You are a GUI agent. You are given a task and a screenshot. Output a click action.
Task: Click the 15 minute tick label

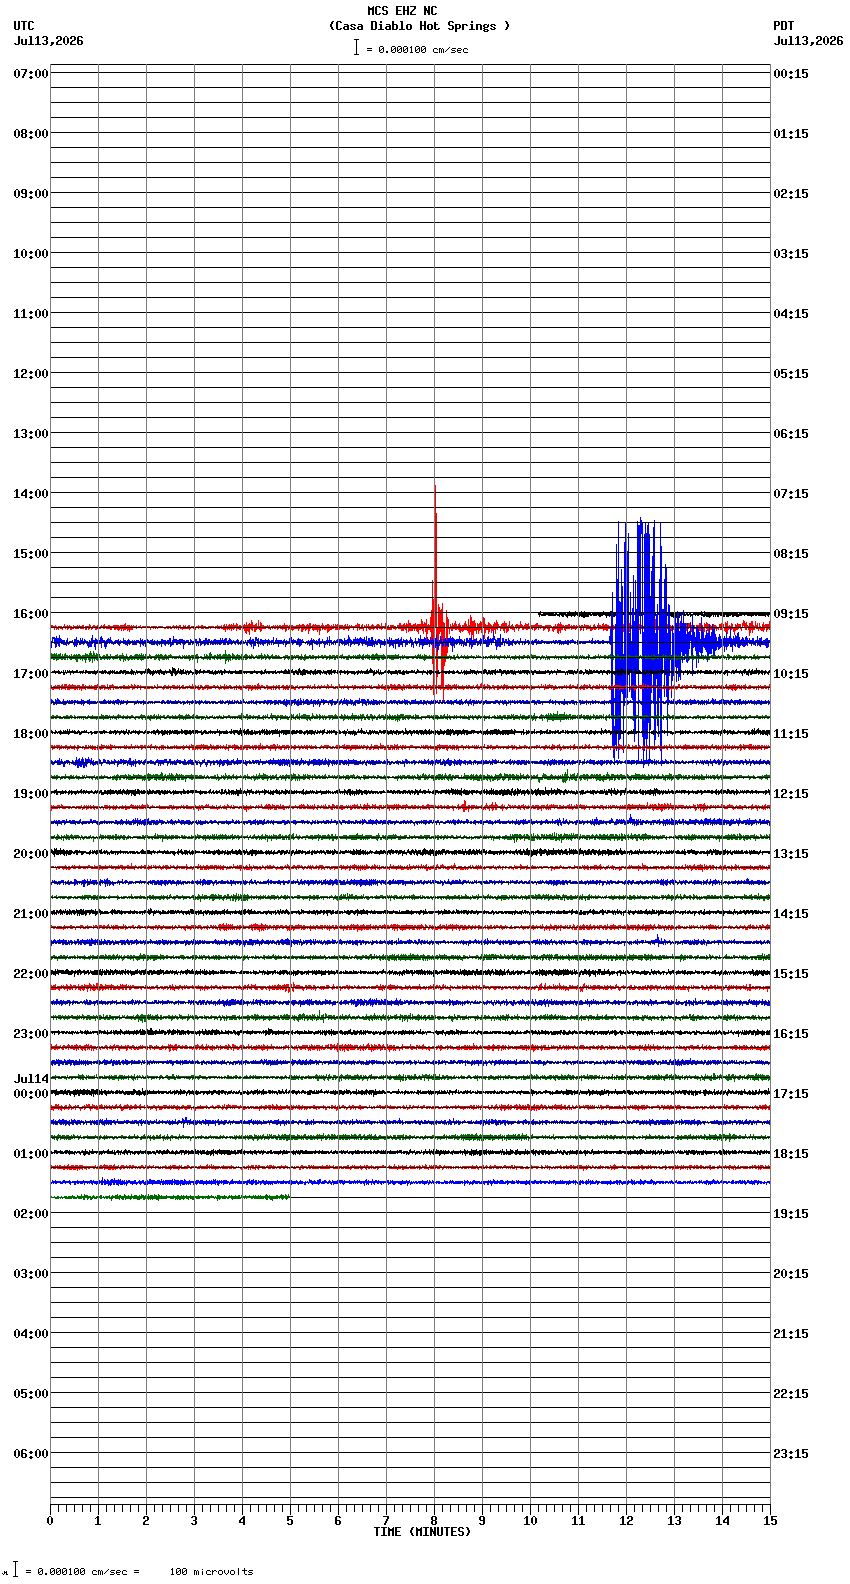click(x=770, y=1521)
